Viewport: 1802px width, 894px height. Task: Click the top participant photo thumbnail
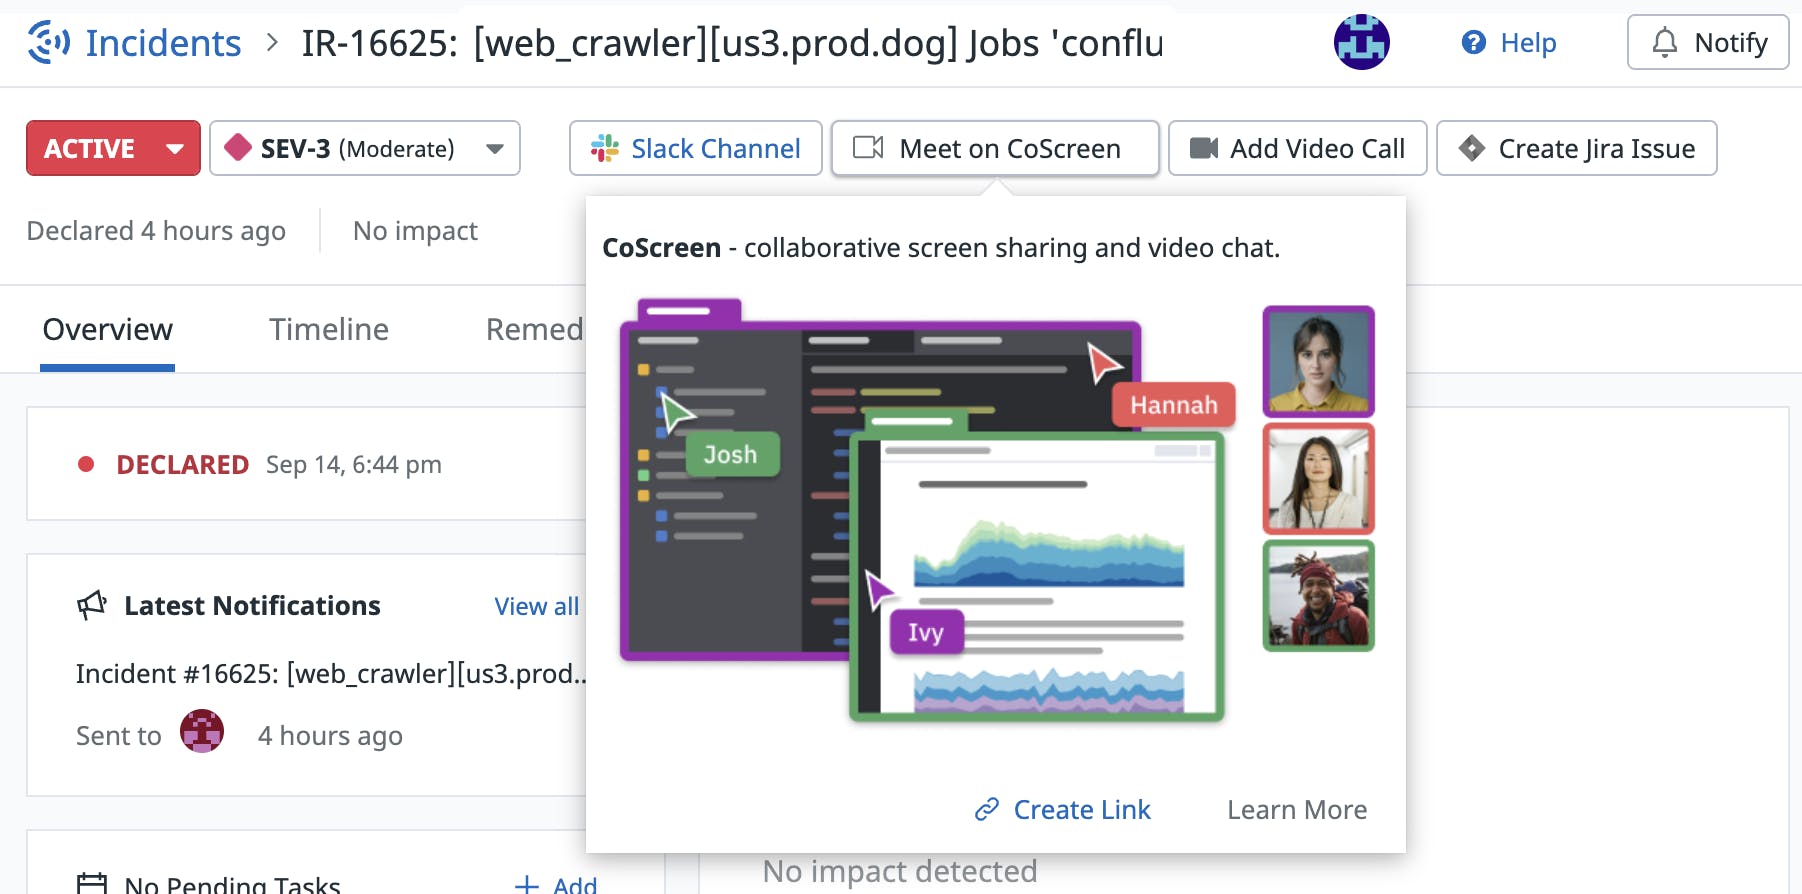coord(1318,361)
